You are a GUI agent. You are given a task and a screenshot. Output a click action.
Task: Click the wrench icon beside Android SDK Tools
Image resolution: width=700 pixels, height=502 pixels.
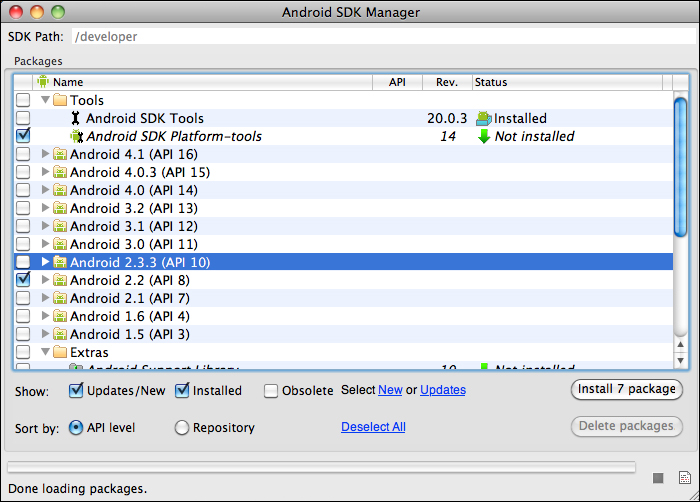pyautogui.click(x=75, y=118)
